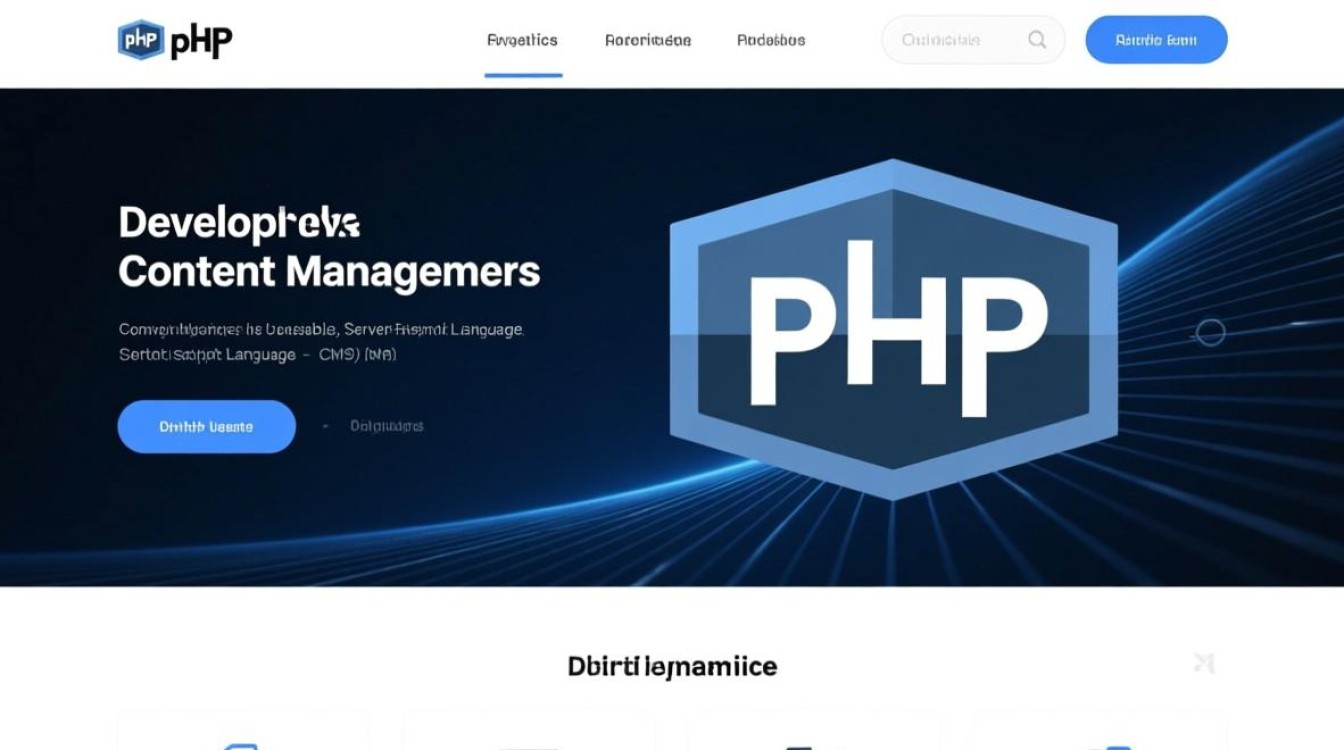Open the middle navigation menu item
This screenshot has width=1344, height=750.
click(x=648, y=41)
